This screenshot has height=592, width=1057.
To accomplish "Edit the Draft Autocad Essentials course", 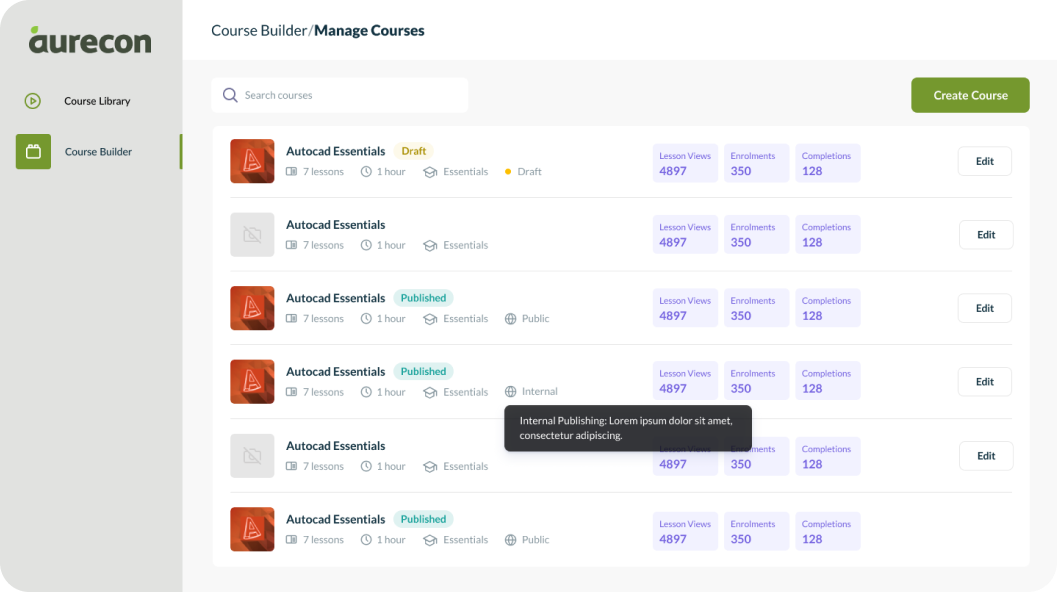I will [x=985, y=161].
